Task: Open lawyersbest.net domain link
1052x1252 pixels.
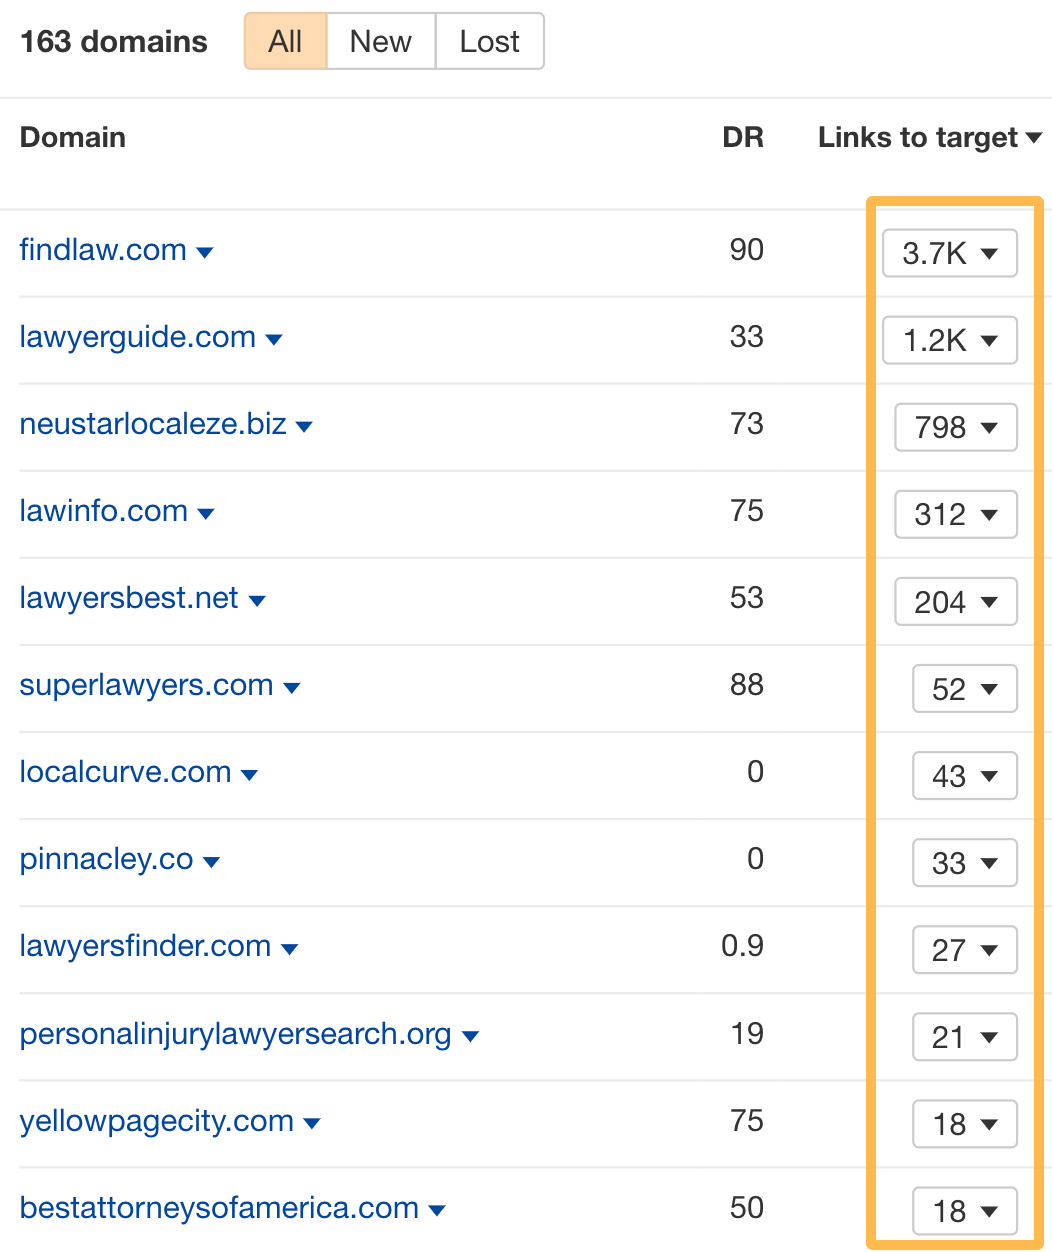Action: [x=129, y=598]
